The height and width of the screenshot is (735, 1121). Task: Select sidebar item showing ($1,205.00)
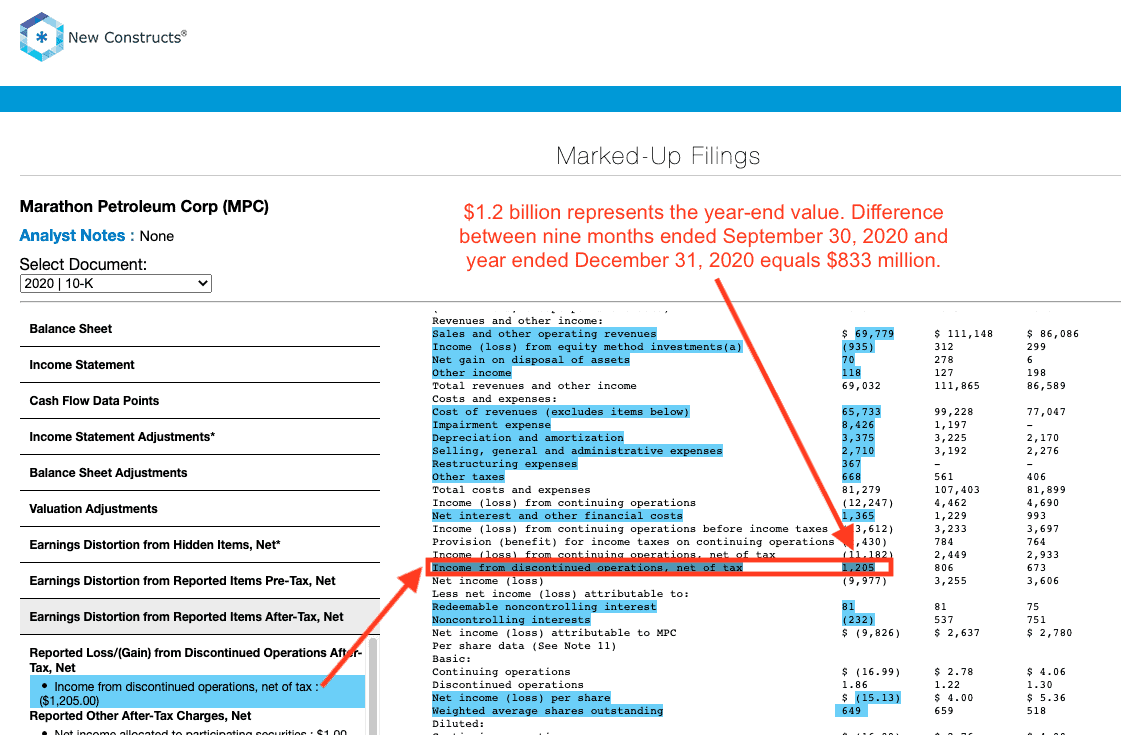[197, 693]
